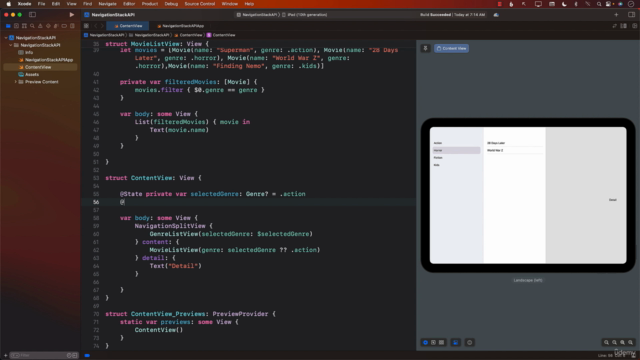640x360 pixels.
Task: Switch to the ContentView editor tab
Action: 128,26
